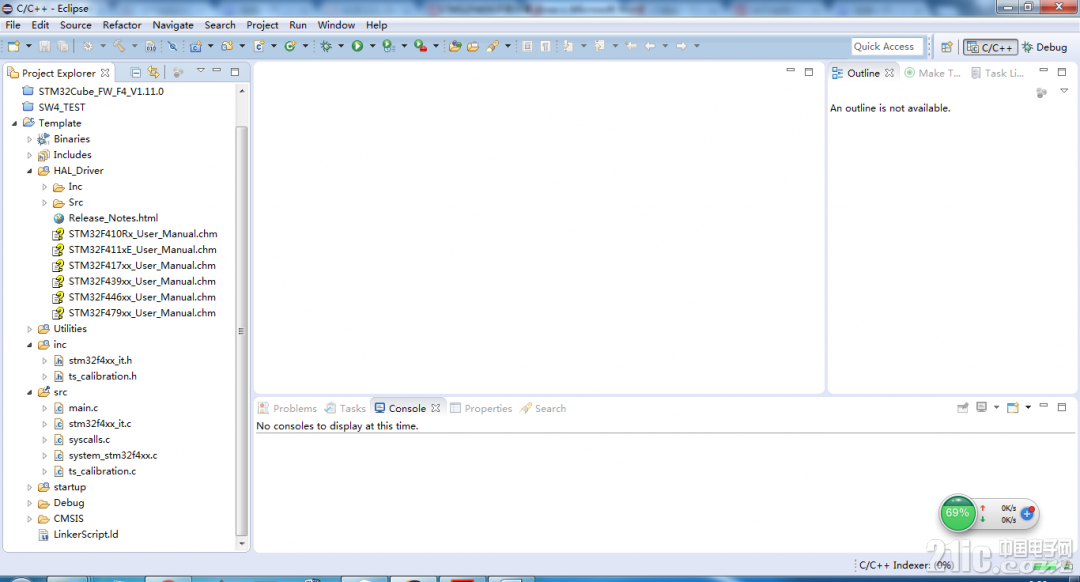Select Release_Notes.html in HAL_Driver
Image resolution: width=1080 pixels, height=582 pixels.
coord(113,218)
